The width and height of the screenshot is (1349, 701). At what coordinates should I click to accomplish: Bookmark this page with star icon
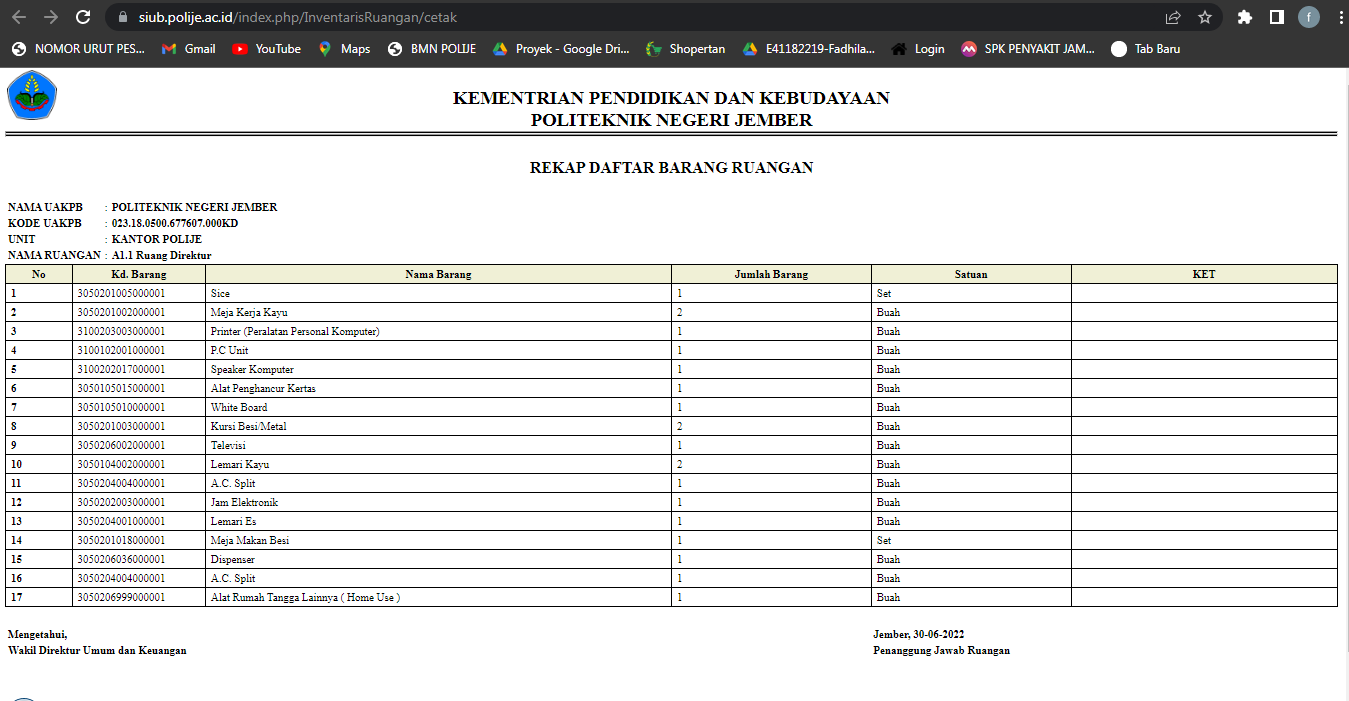(1205, 17)
